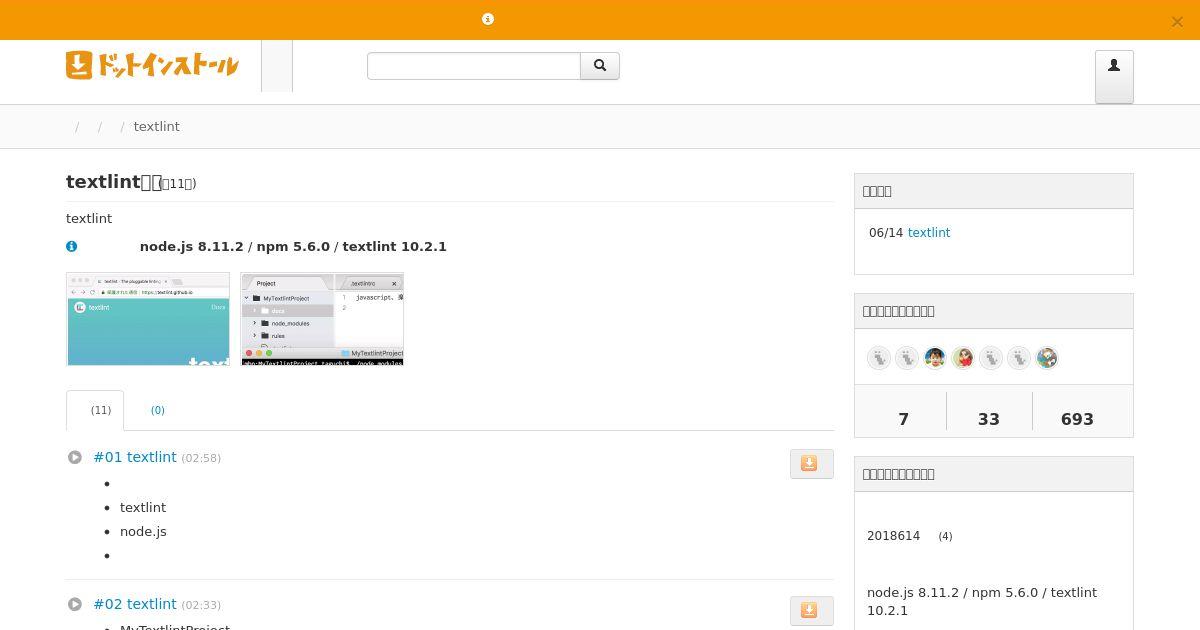Screen dimensions: 1200x630
Task: Select the lessons tab (11)
Action: (x=95, y=410)
